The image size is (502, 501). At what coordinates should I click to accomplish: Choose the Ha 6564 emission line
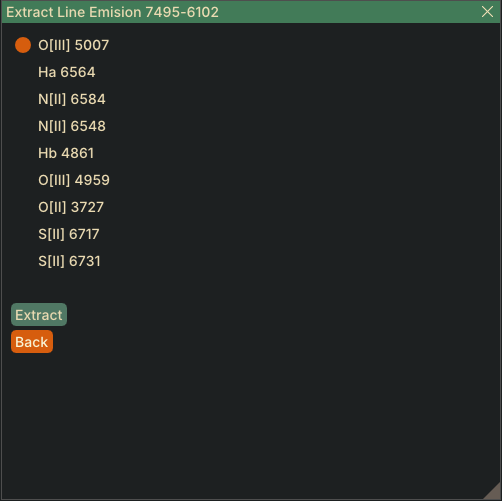pyautogui.click(x=67, y=72)
